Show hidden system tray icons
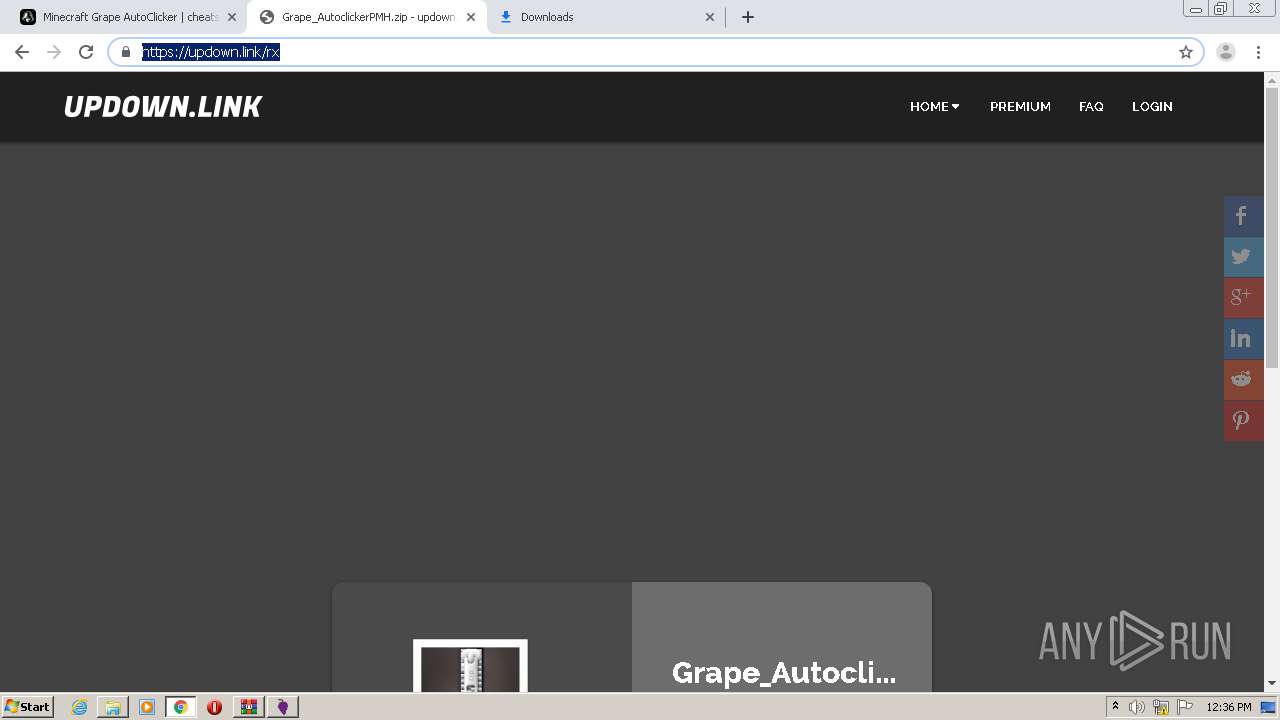 click(1115, 707)
